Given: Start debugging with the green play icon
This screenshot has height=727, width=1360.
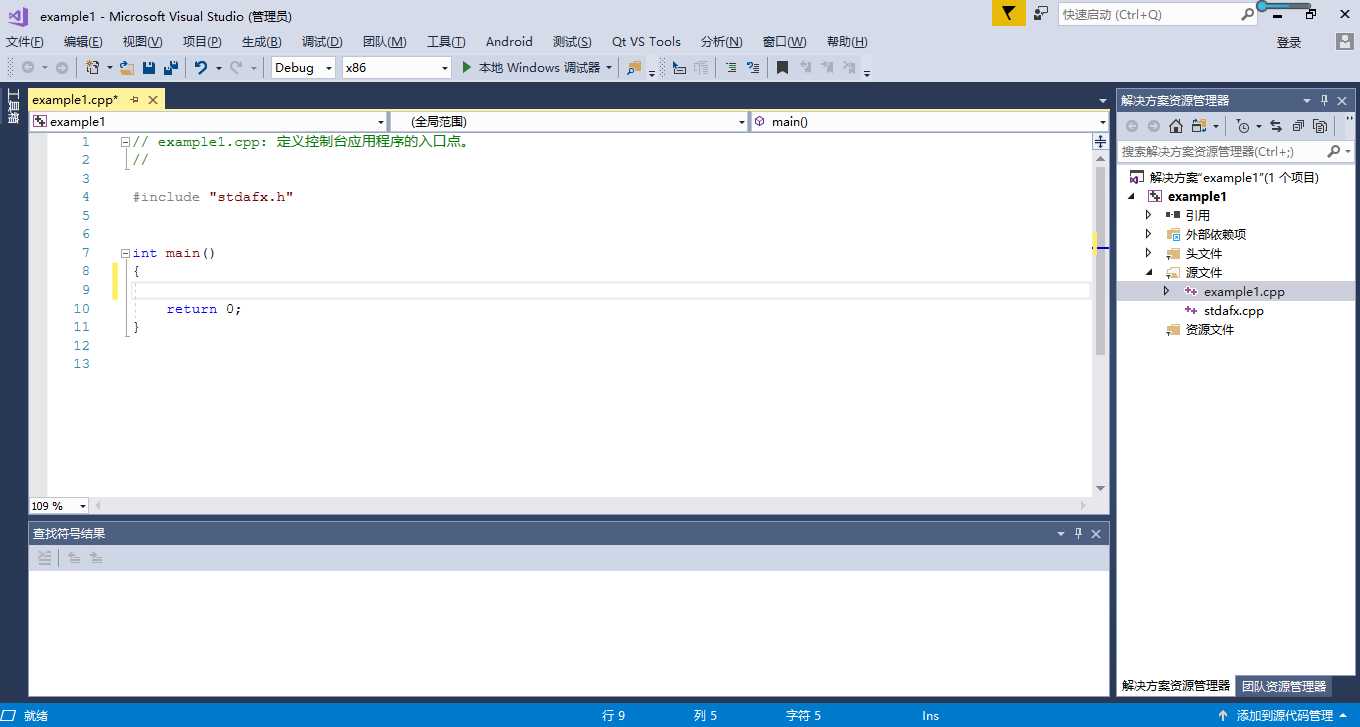Looking at the screenshot, I should click(x=466, y=68).
